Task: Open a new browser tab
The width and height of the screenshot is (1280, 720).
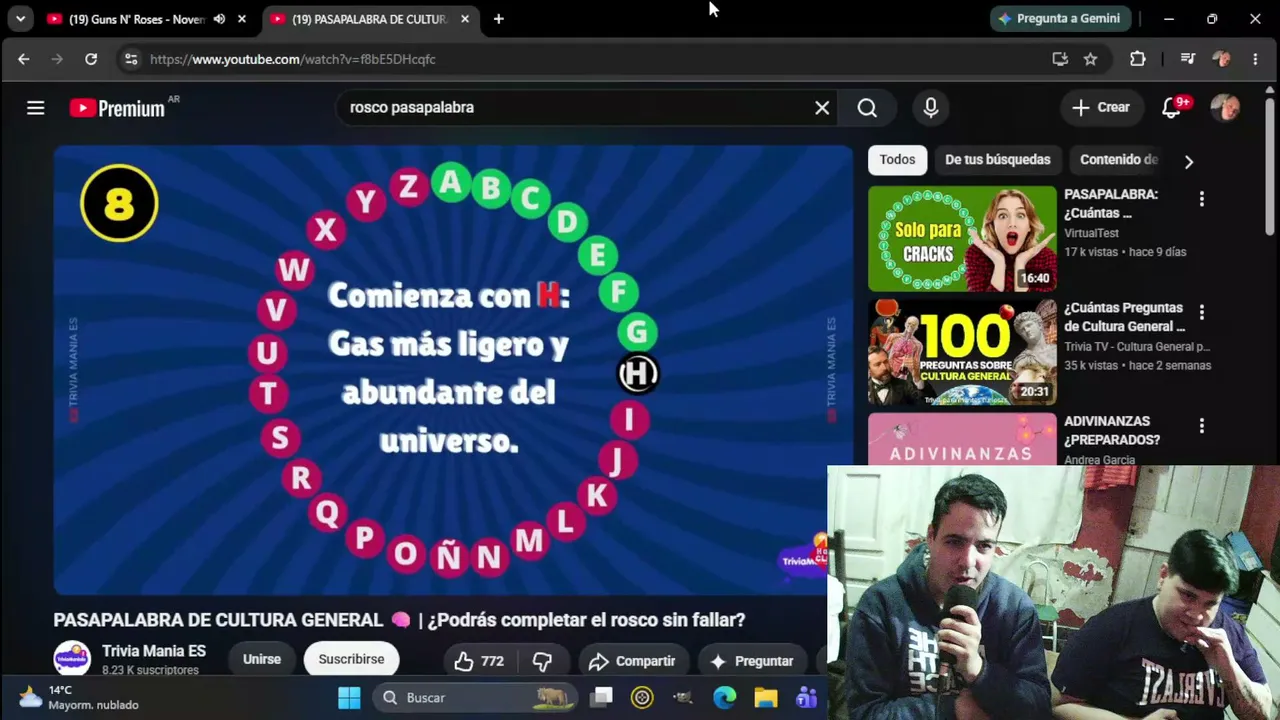Action: [x=499, y=19]
